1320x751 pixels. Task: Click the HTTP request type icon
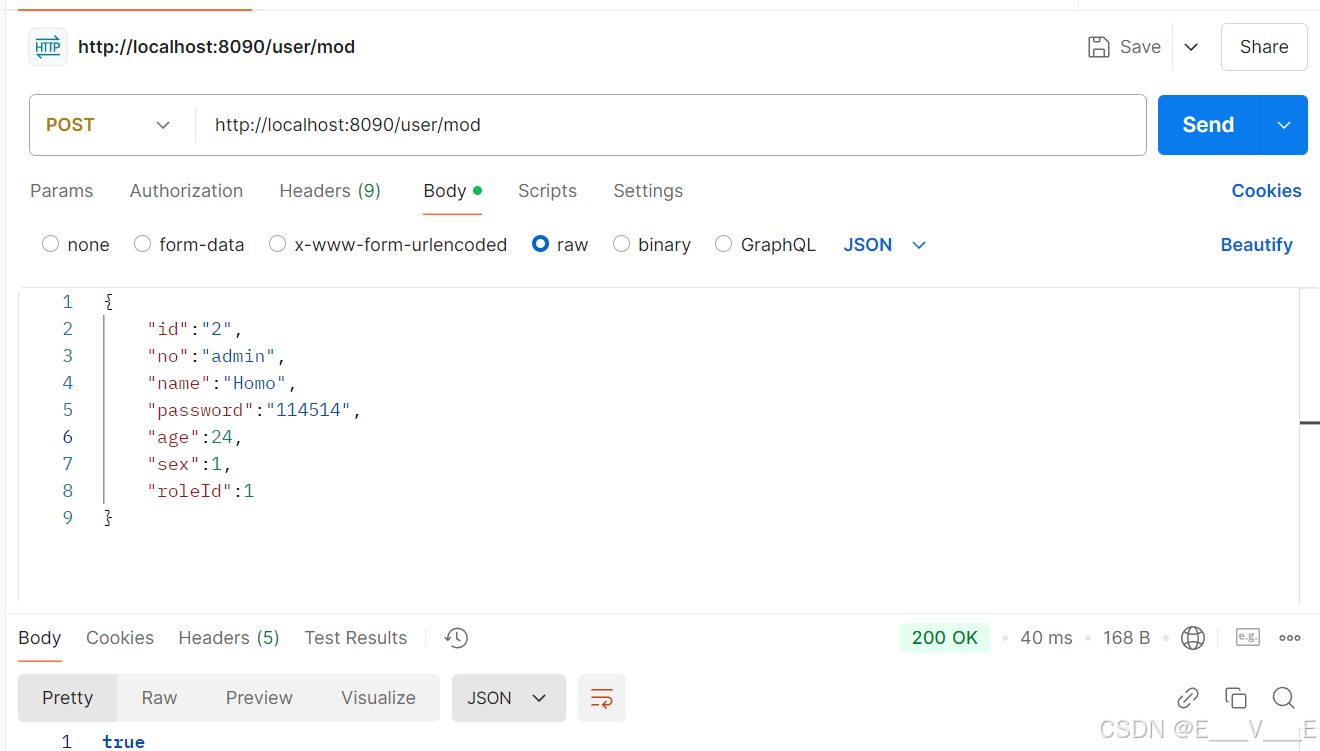[x=48, y=47]
